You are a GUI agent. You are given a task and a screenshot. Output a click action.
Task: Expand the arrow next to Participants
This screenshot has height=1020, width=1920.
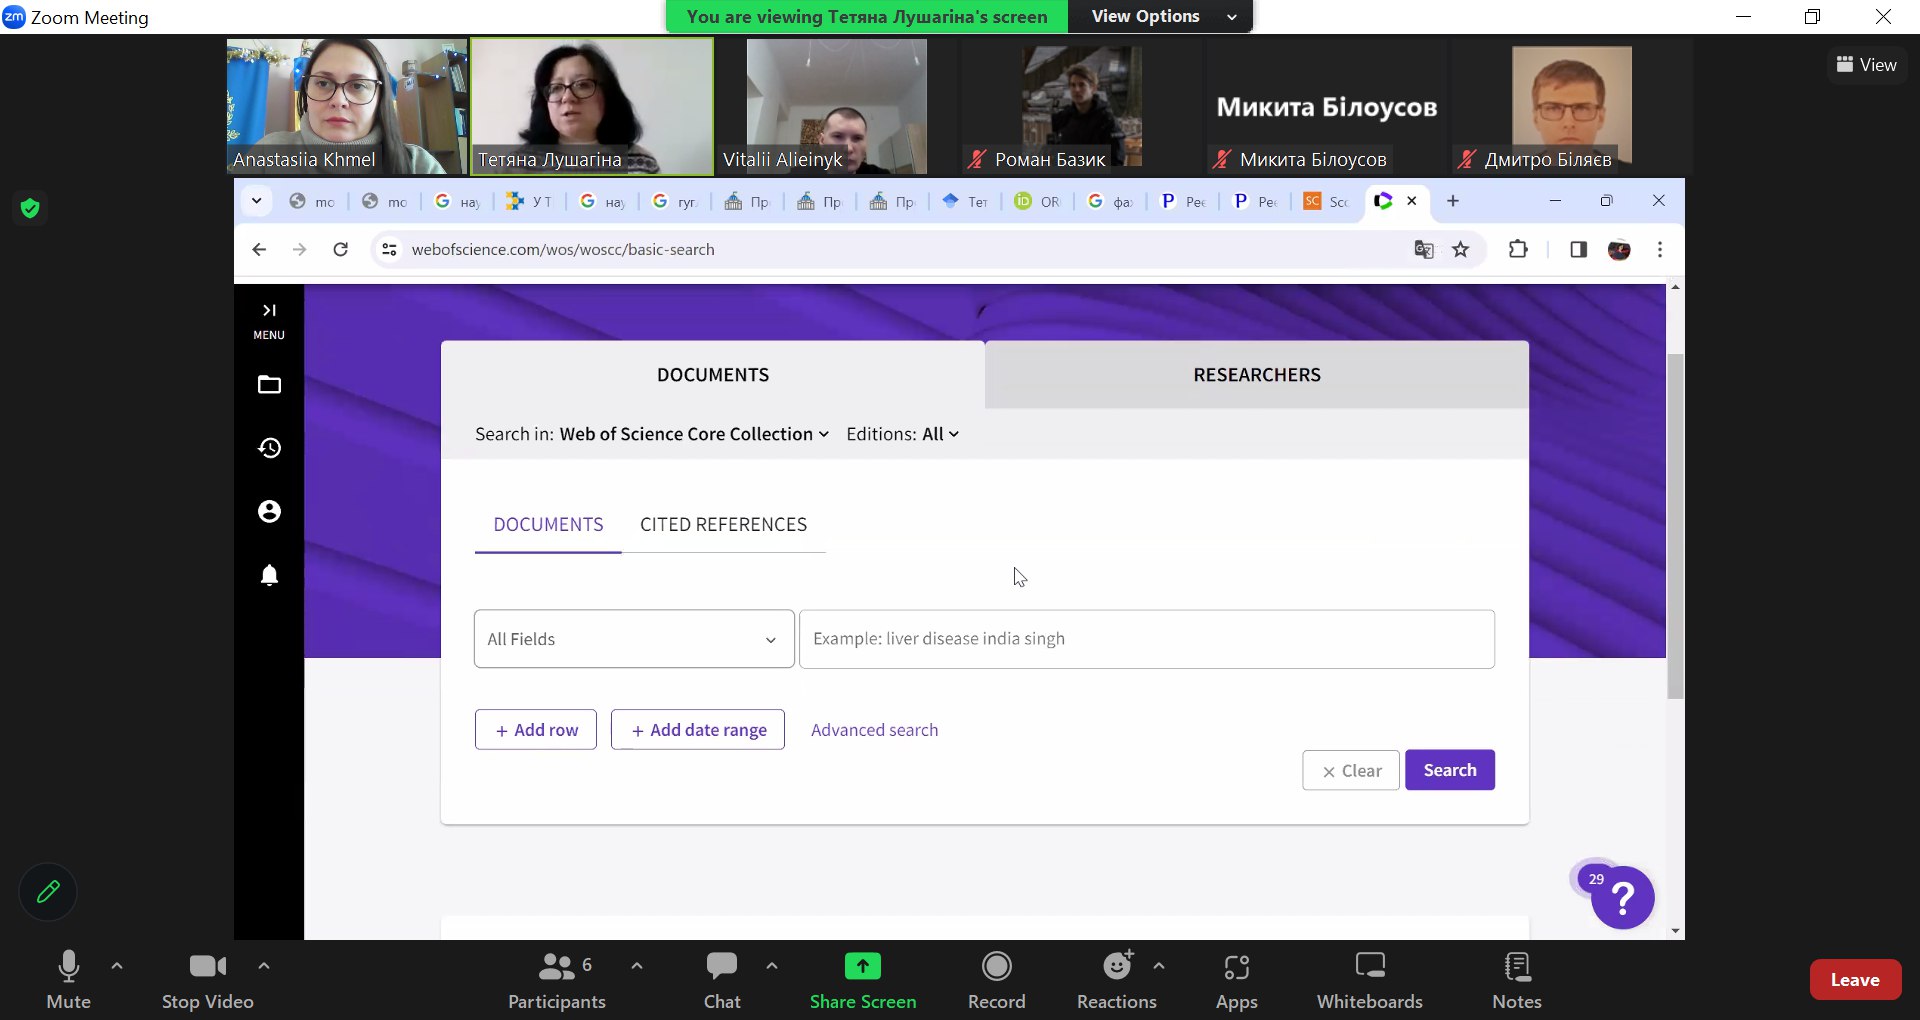click(x=637, y=966)
